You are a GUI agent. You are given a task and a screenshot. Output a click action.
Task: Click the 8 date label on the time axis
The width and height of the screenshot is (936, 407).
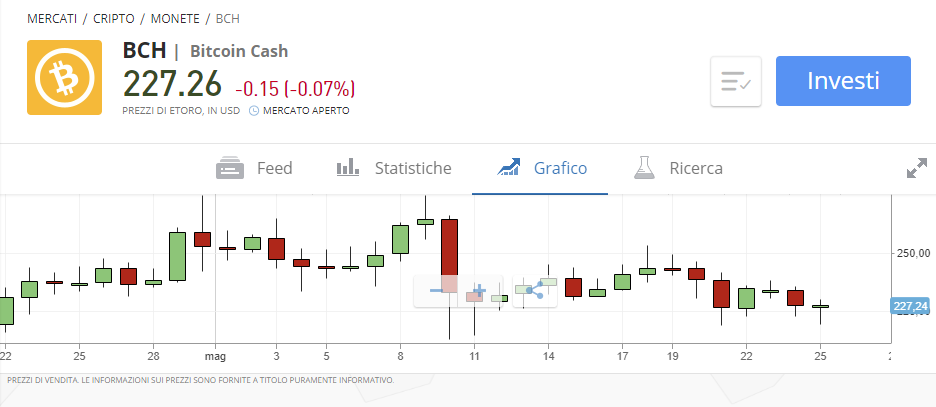pos(400,356)
